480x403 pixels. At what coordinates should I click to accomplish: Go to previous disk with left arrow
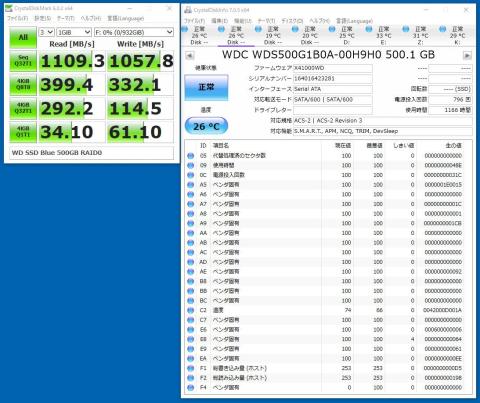pyautogui.click(x=189, y=55)
